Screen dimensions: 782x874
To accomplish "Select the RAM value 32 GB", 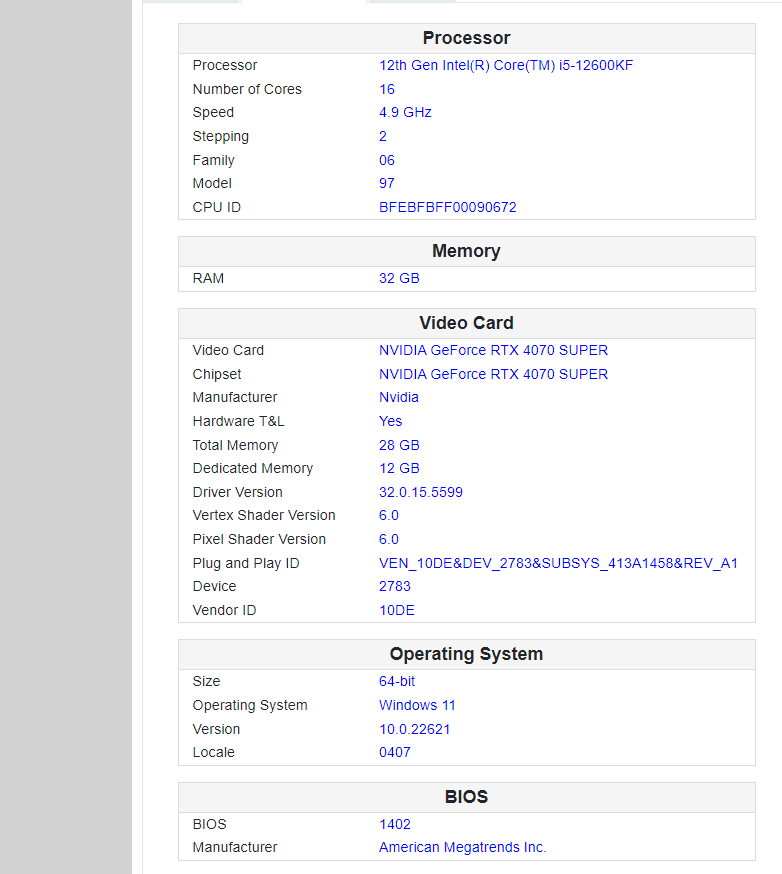I will (399, 278).
